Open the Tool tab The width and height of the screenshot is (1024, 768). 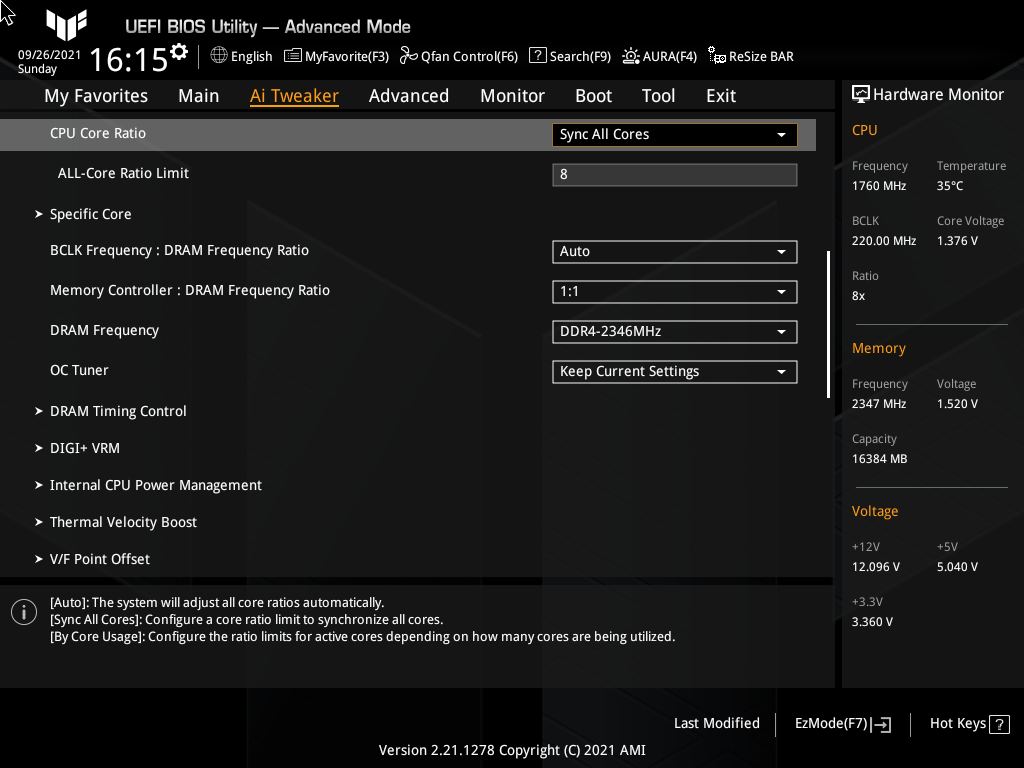point(658,96)
